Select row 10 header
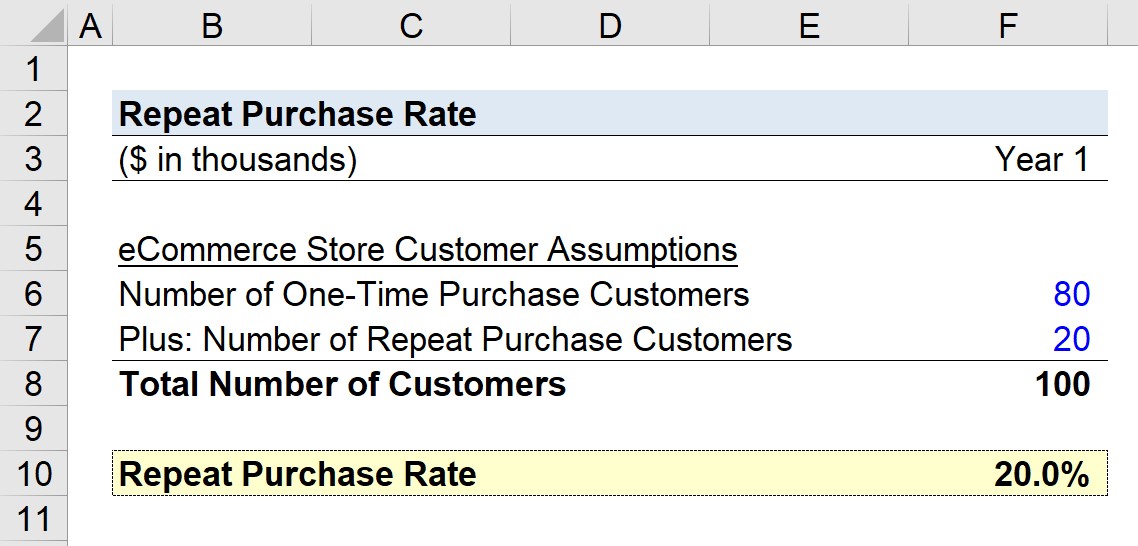 click(x=33, y=473)
